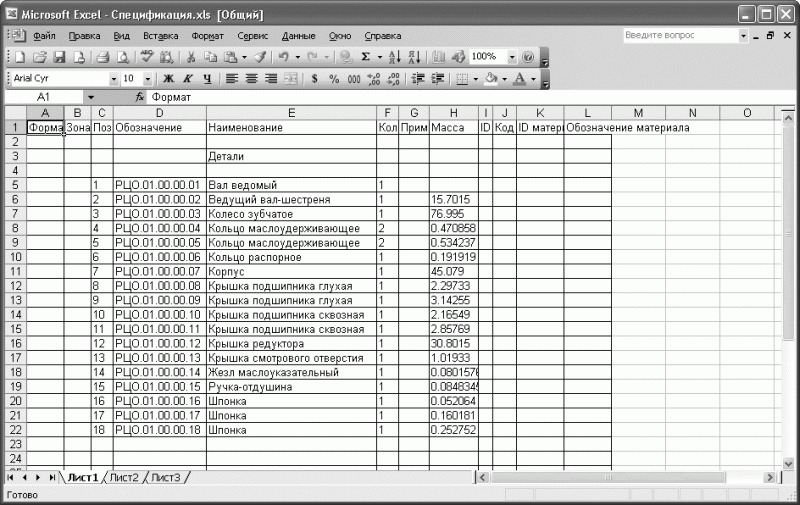The height and width of the screenshot is (505, 800).
Task: Click the fx Insert Function button
Action: pyautogui.click(x=139, y=97)
